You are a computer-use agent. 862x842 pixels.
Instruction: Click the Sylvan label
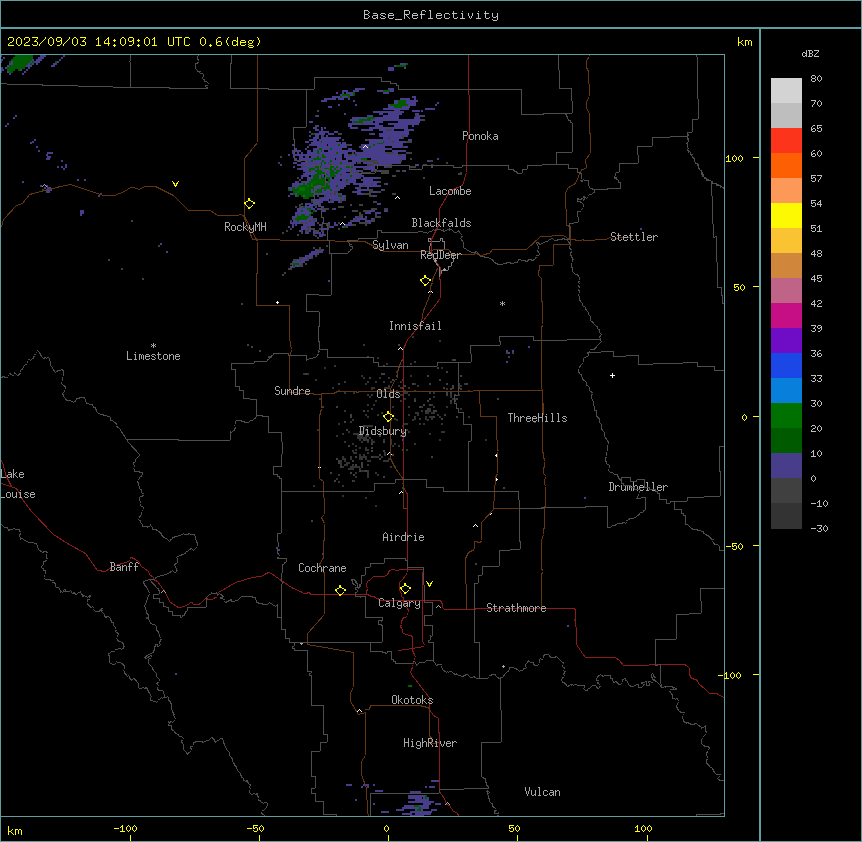[x=390, y=245]
